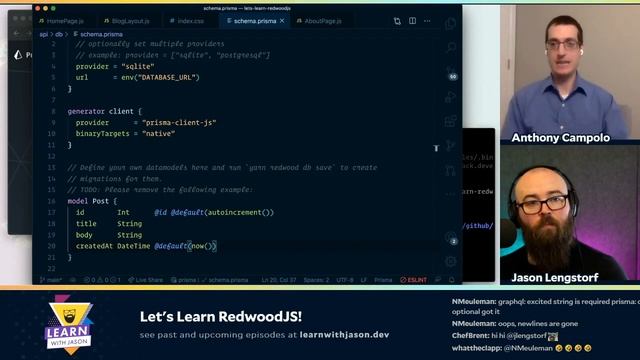
Task: Open the Manage gear in activity bar
Action: (x=451, y=261)
